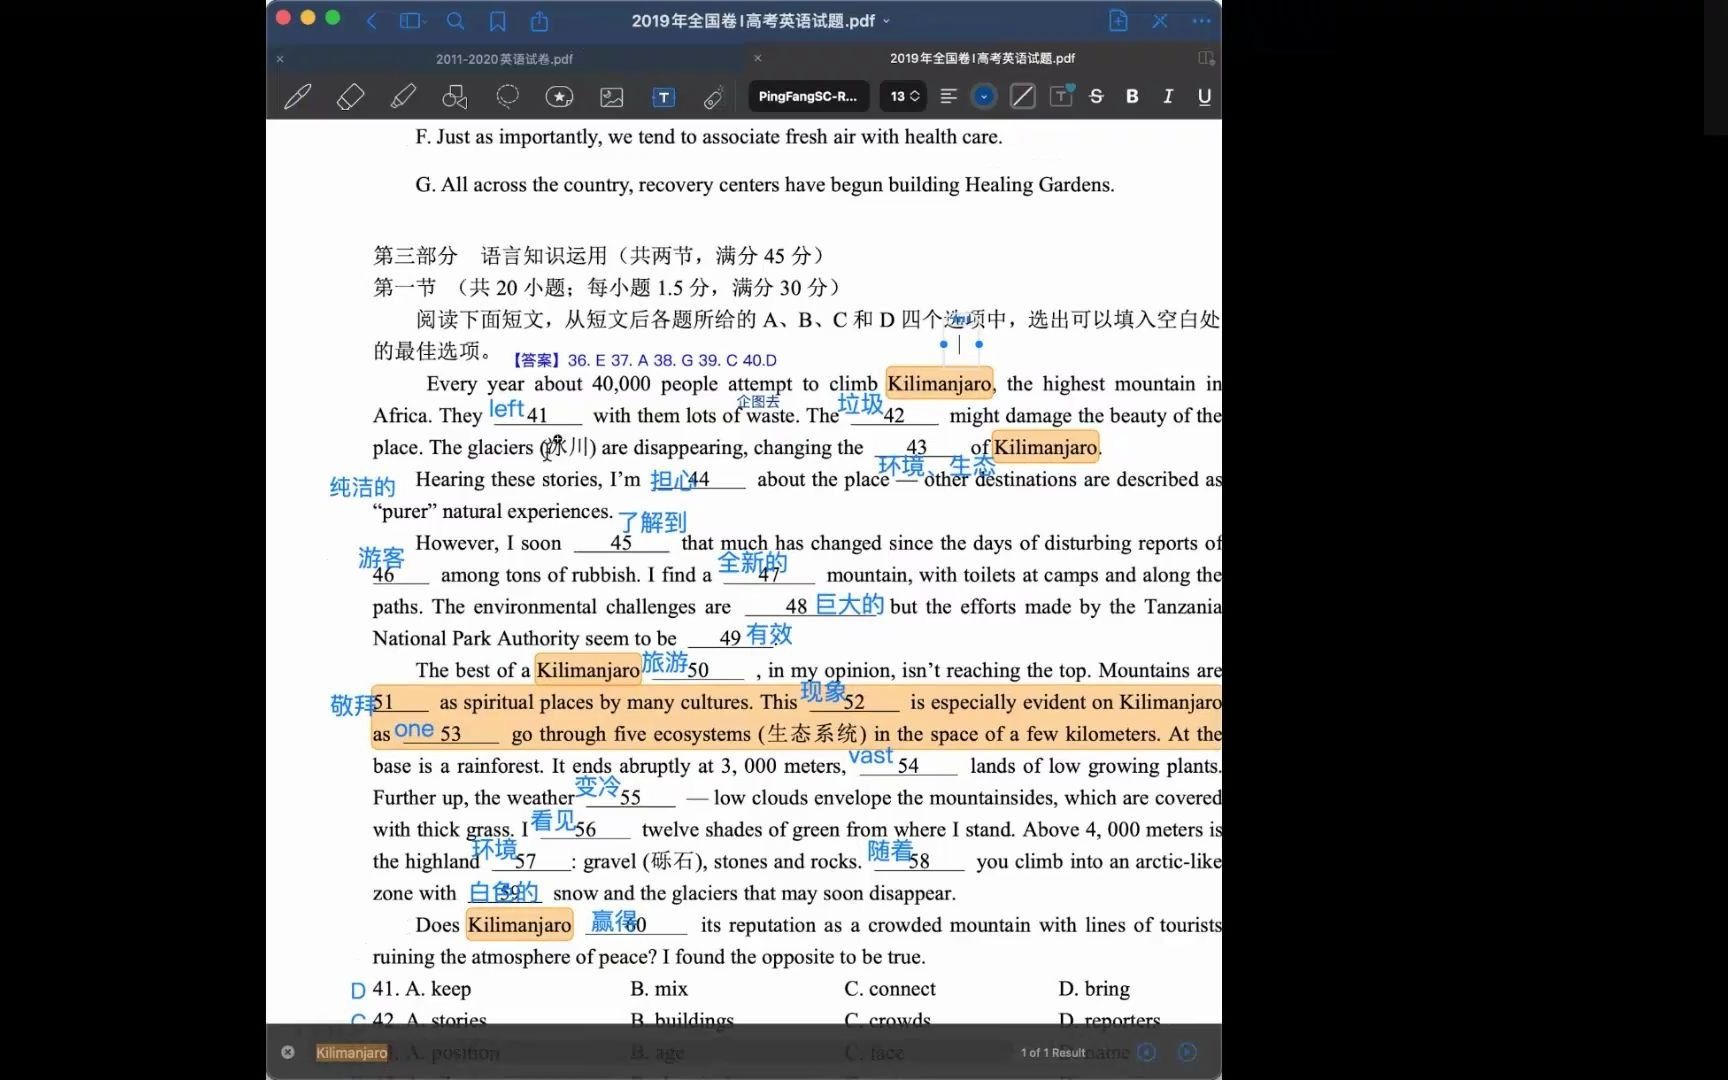Select the Lasso selection tool

[x=508, y=97]
